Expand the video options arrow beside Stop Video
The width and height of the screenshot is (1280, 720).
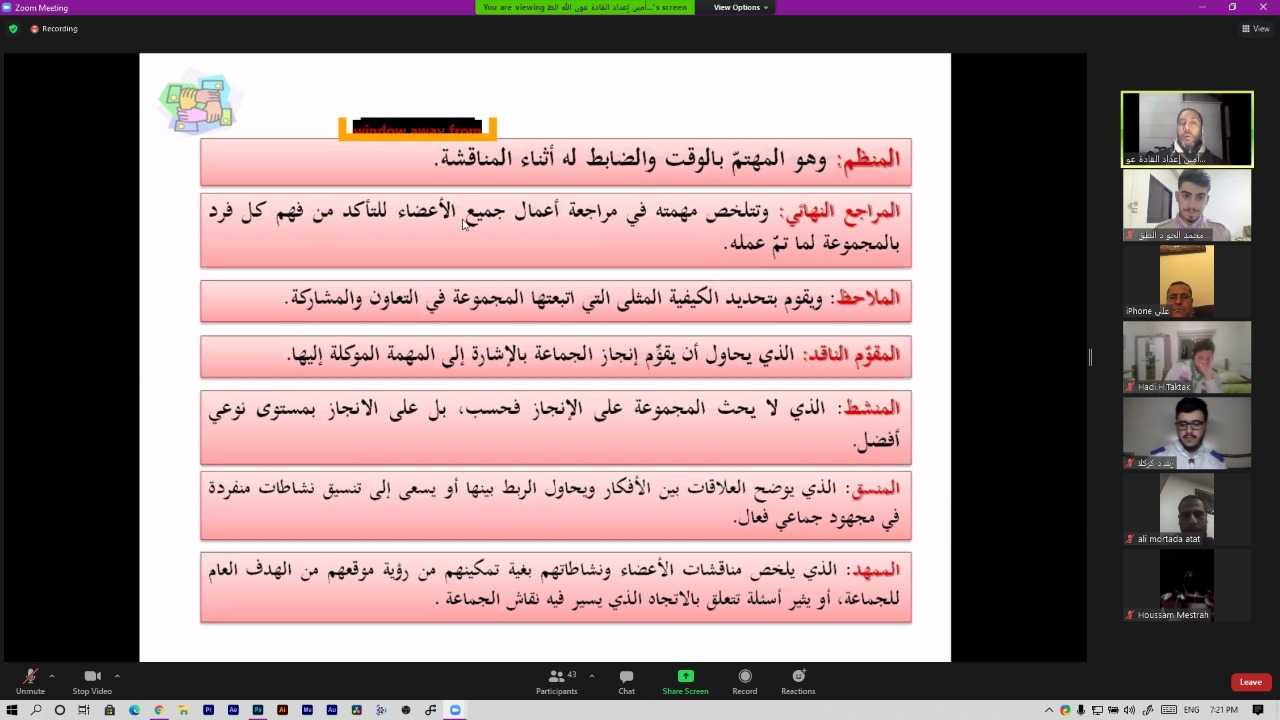117,676
